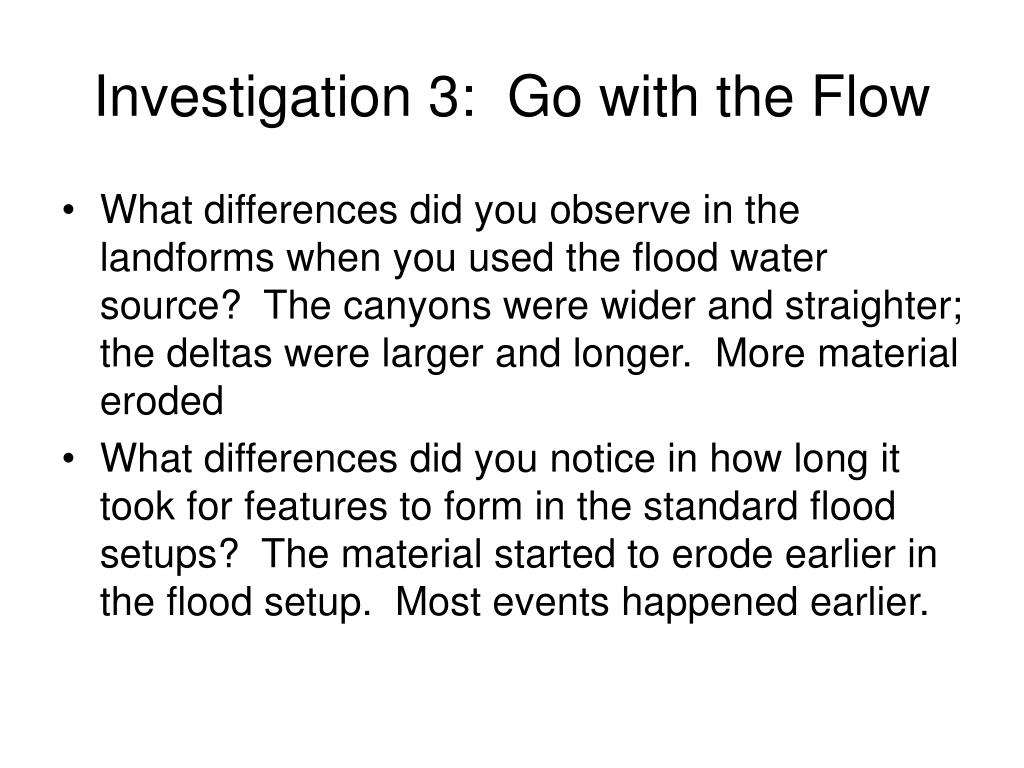The width and height of the screenshot is (1024, 768).
Task: Click the second bullet point marker
Action: (69, 458)
